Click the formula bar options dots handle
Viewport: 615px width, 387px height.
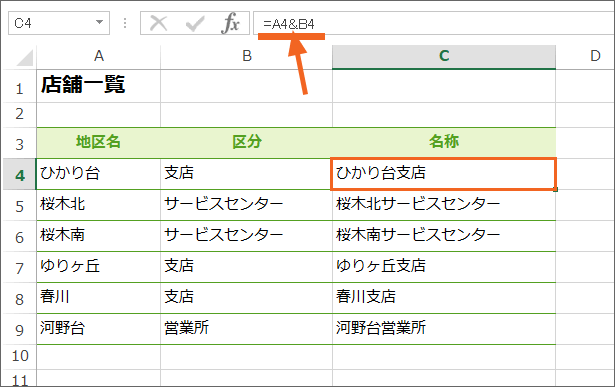click(x=125, y=23)
